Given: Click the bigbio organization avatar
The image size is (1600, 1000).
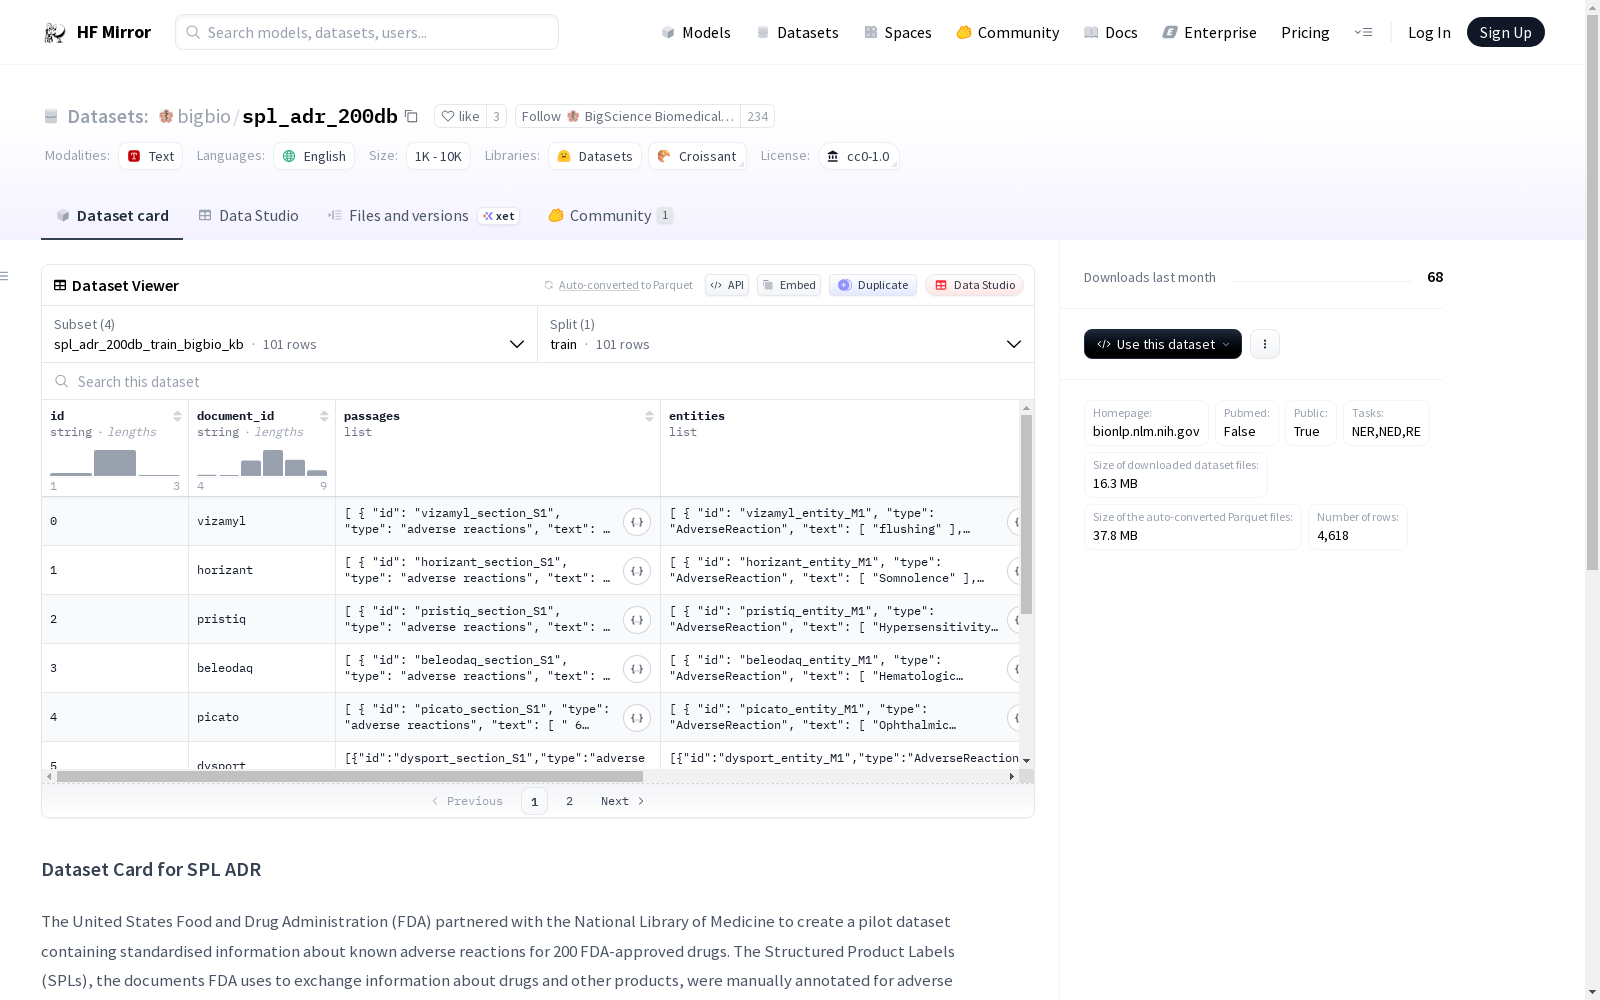Looking at the screenshot, I should (166, 116).
